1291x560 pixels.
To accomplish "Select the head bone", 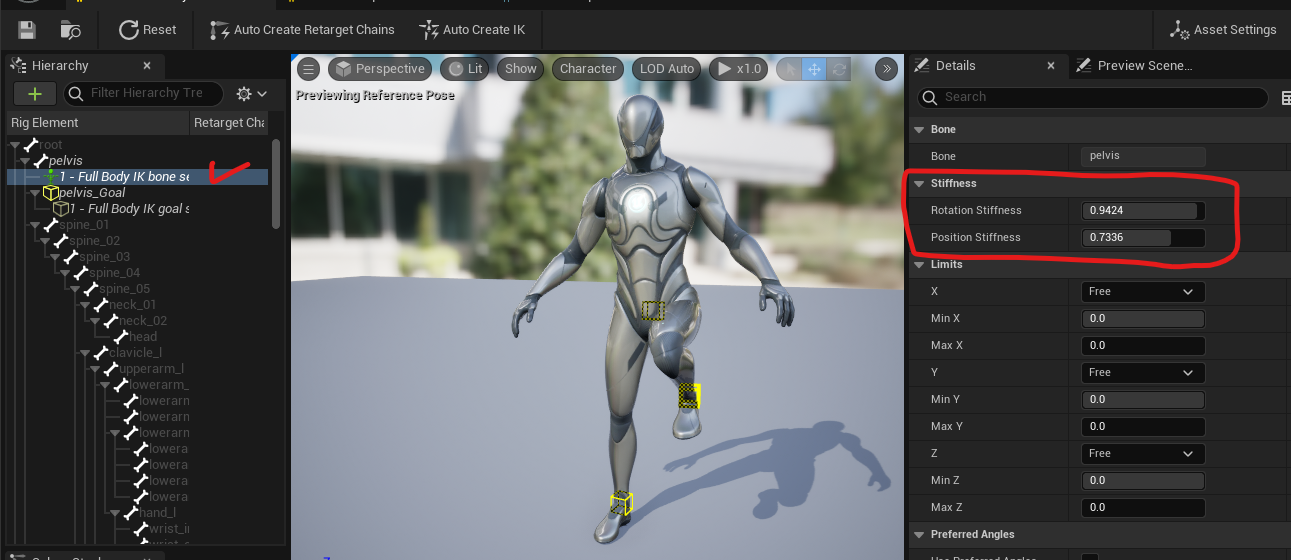I will click(142, 336).
